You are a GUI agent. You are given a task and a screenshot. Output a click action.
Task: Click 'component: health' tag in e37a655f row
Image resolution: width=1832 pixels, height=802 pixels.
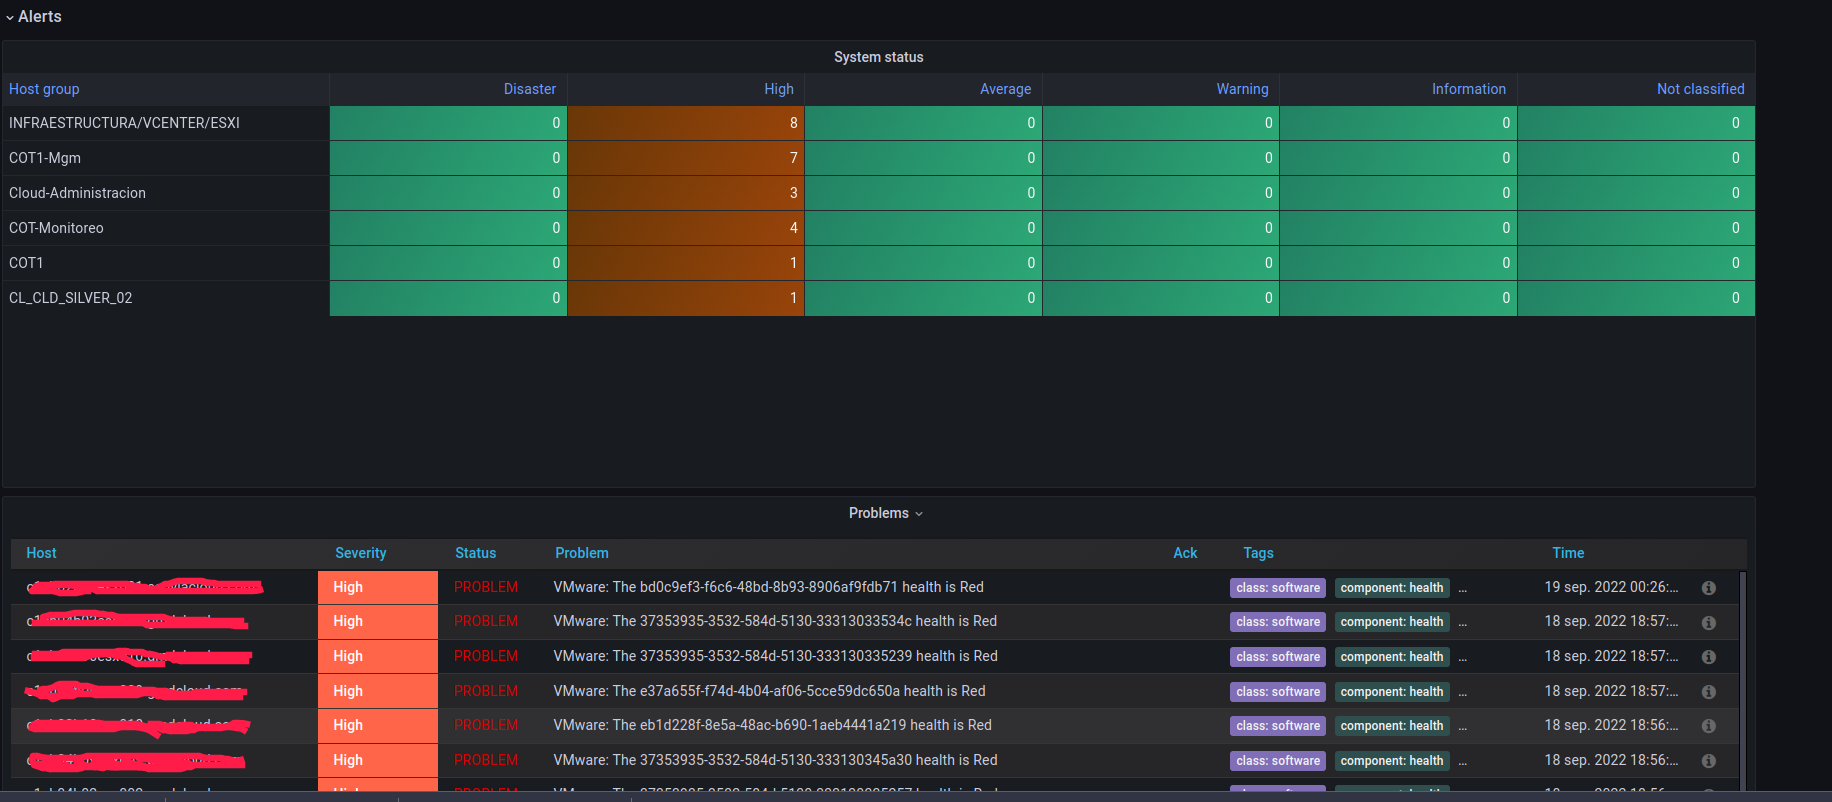[1391, 692]
